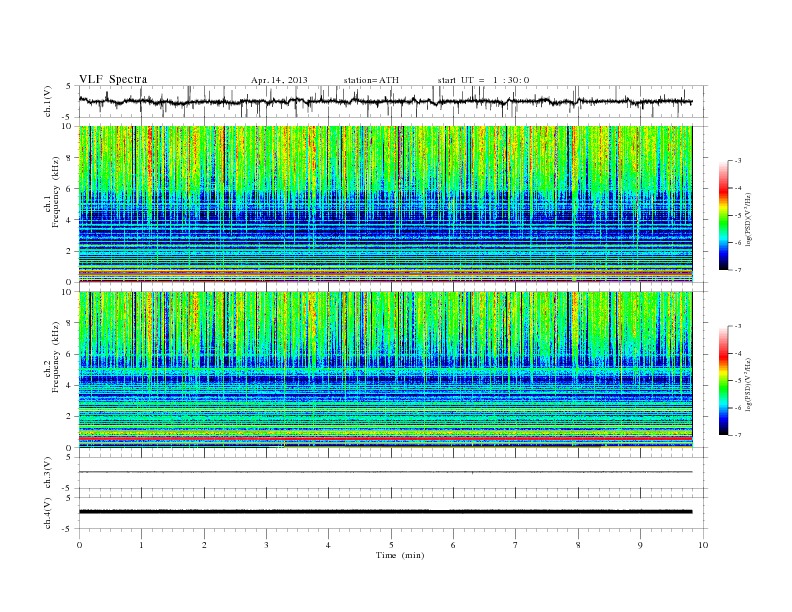Click time axis tick label '5'

pos(391,545)
